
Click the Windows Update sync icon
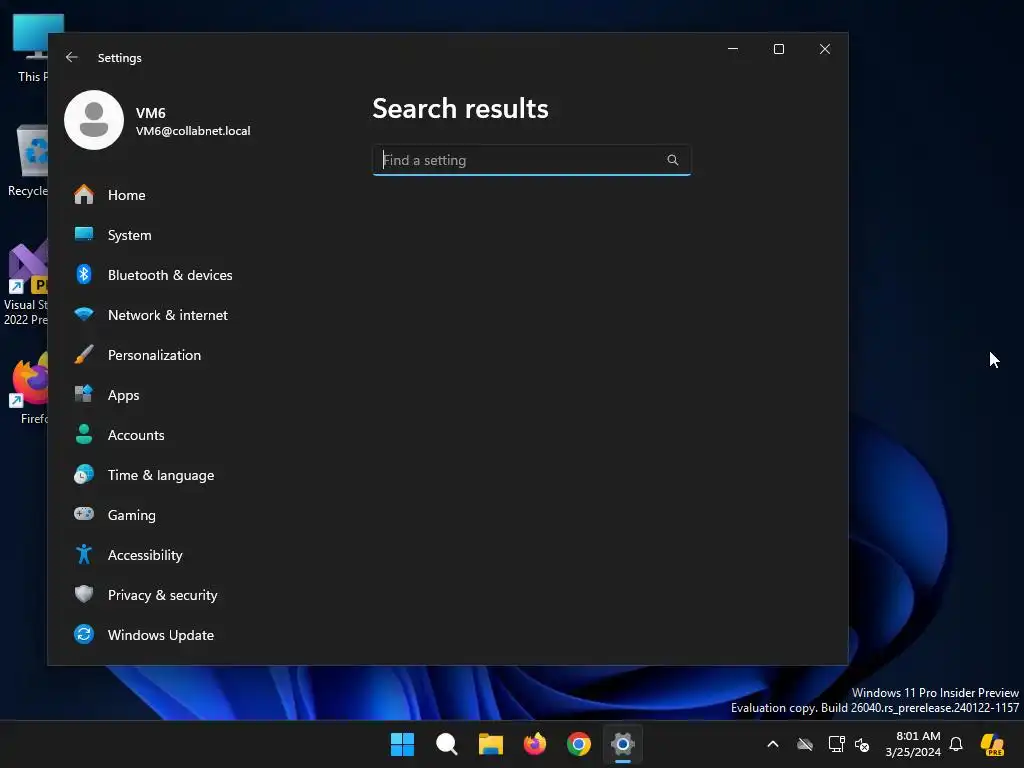84,634
